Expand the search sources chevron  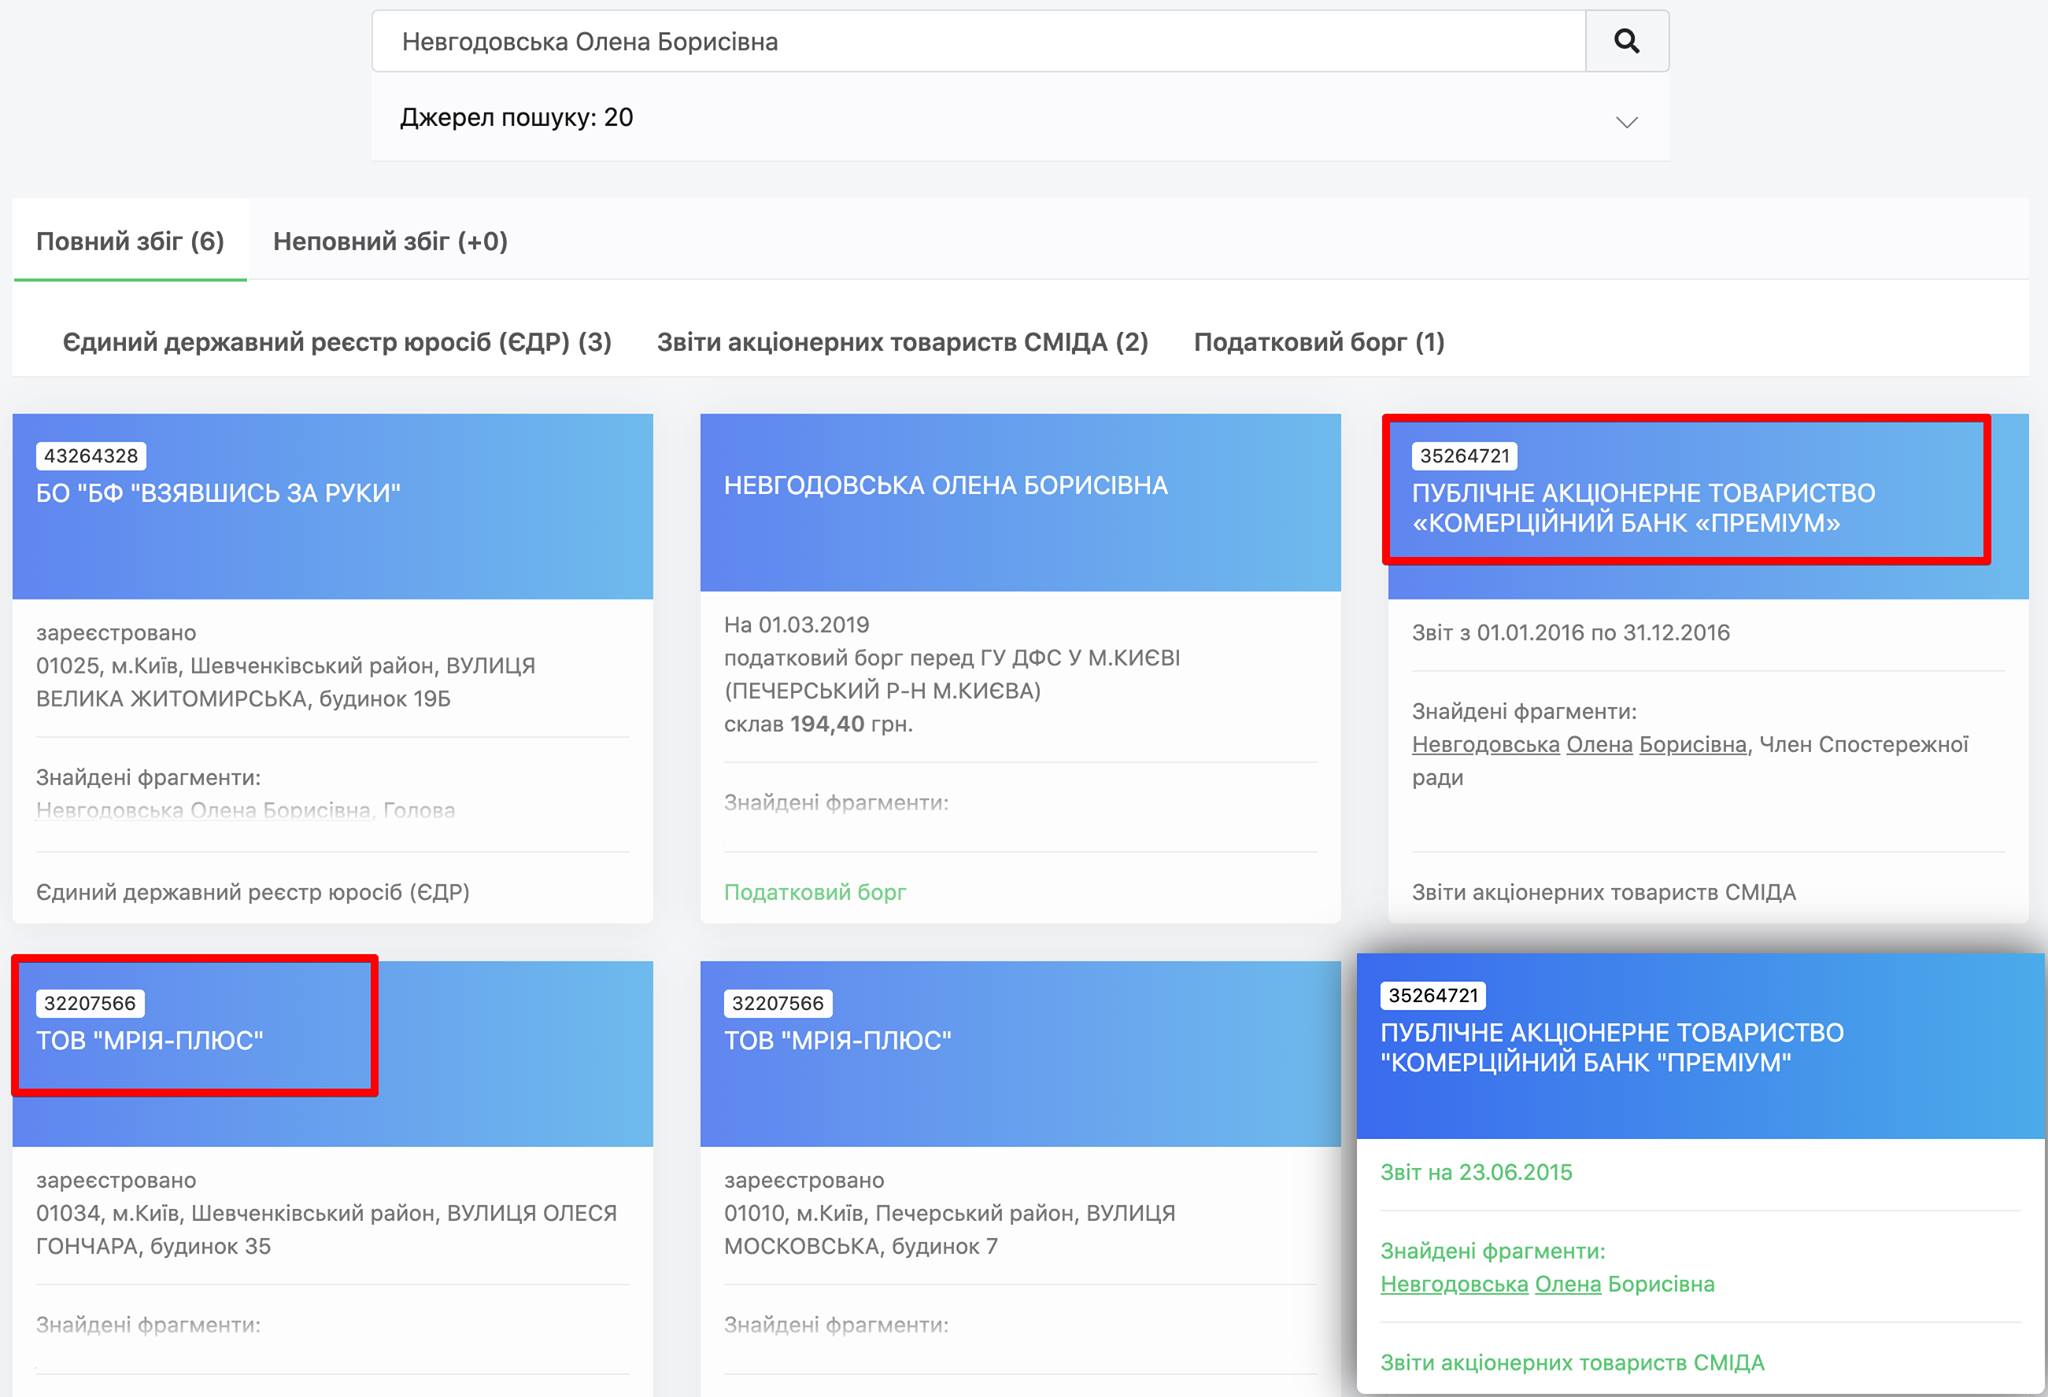pos(1626,122)
